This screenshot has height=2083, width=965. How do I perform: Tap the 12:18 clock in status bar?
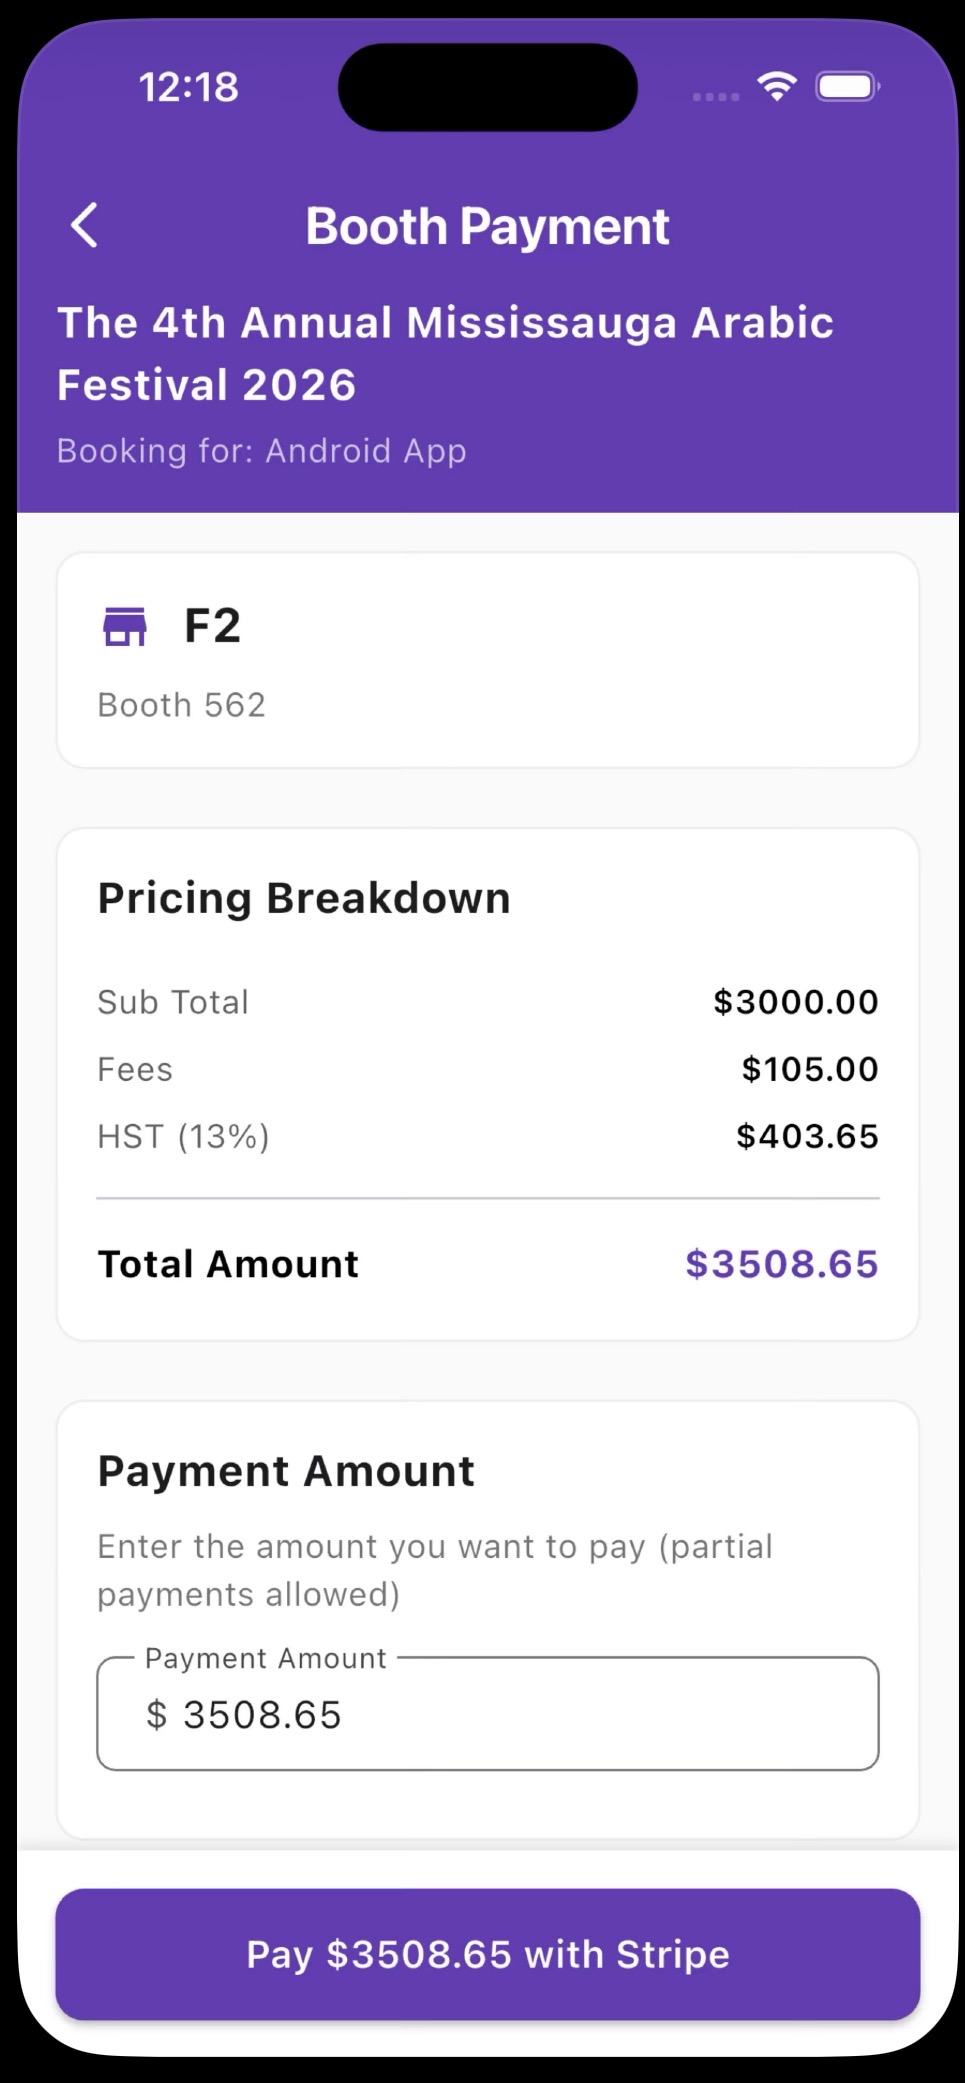pyautogui.click(x=188, y=88)
